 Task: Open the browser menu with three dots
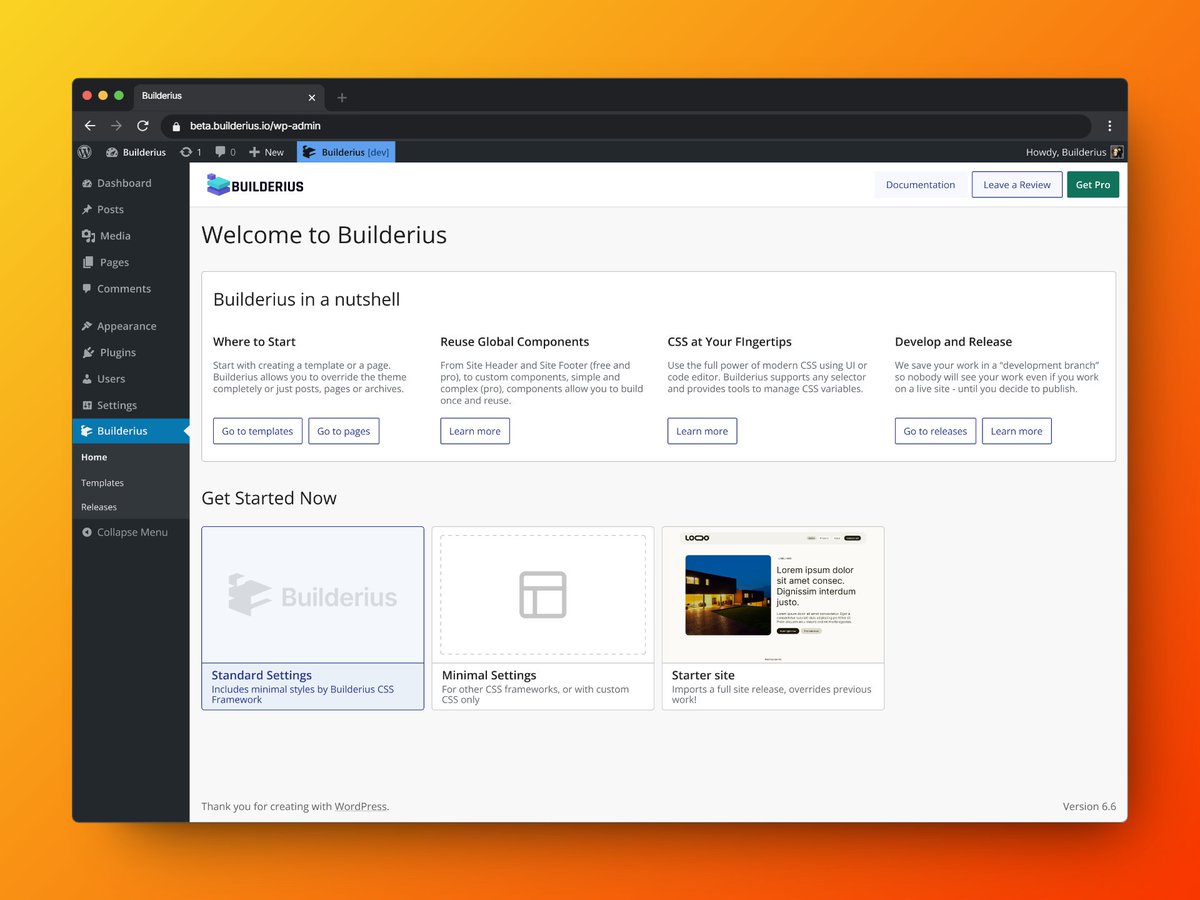coord(1110,125)
